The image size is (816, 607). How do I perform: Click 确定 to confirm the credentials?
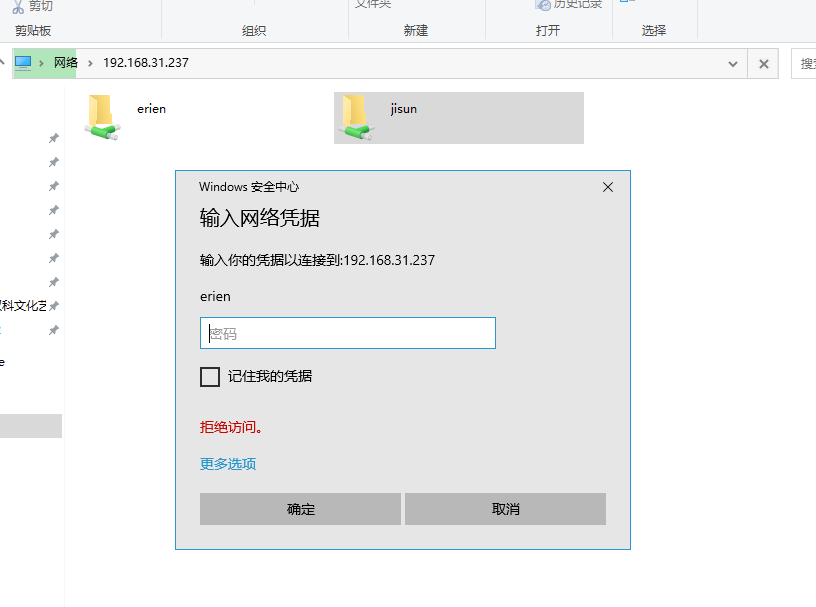coord(300,509)
